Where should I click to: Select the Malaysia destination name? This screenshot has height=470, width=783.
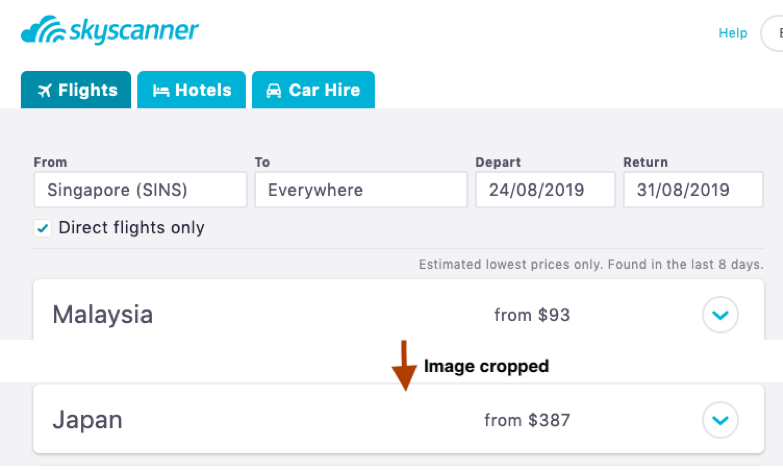point(103,315)
